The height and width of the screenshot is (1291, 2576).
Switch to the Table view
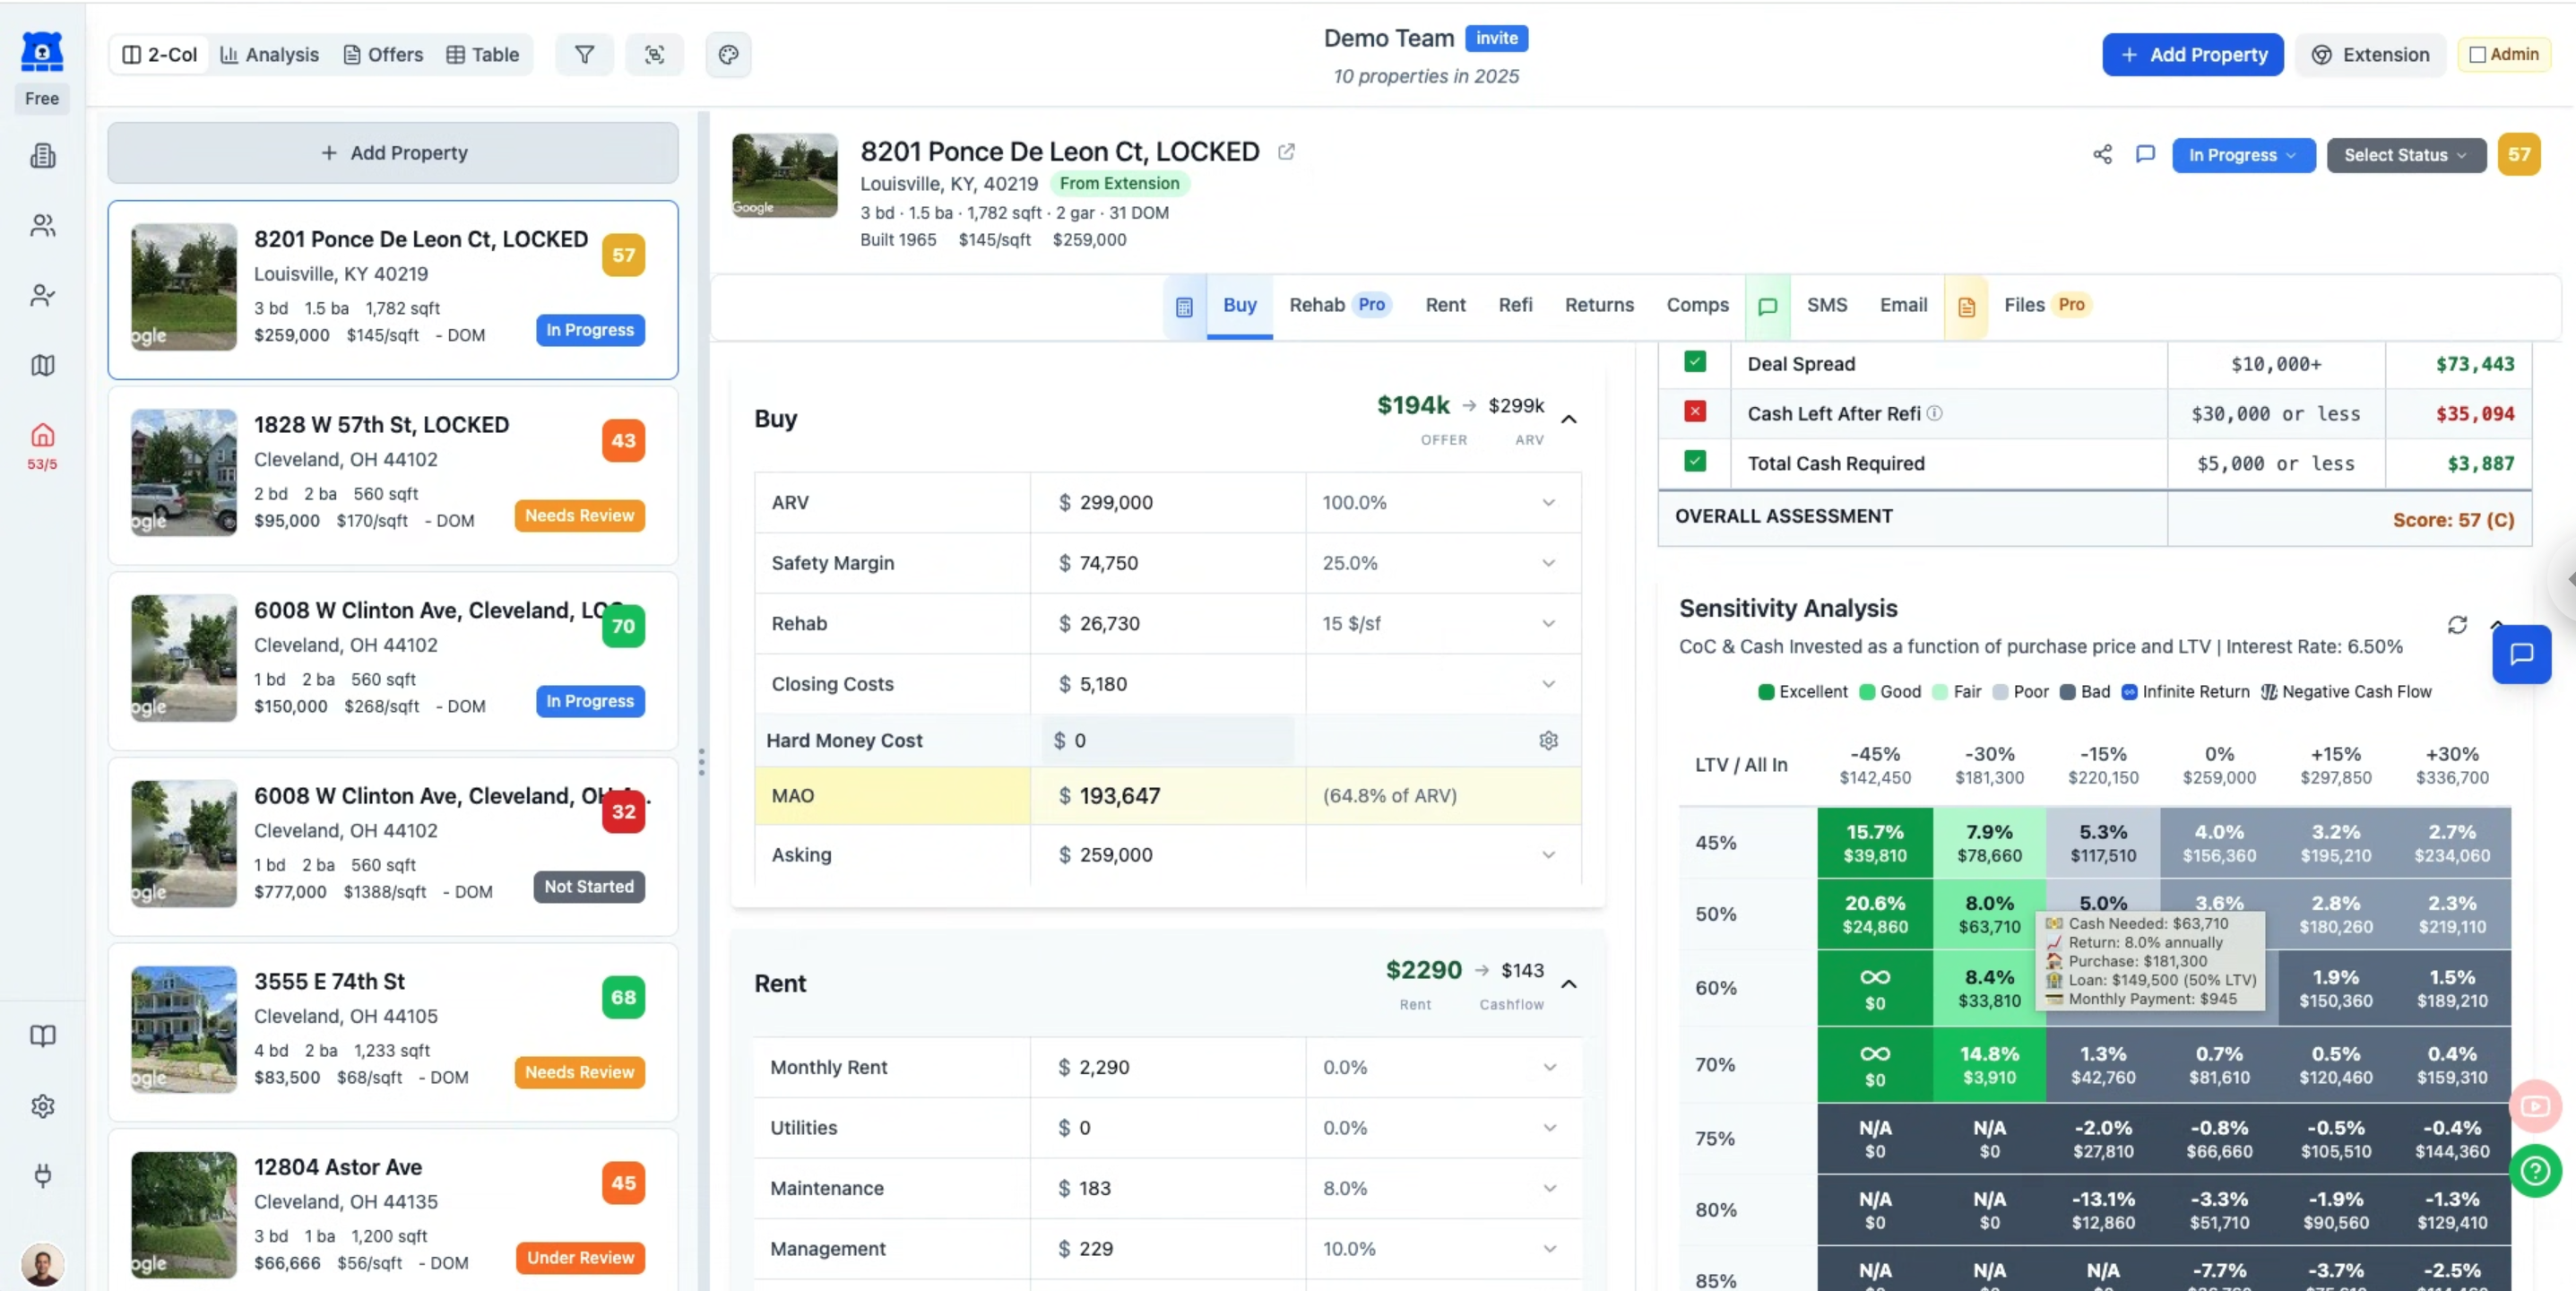[x=482, y=55]
